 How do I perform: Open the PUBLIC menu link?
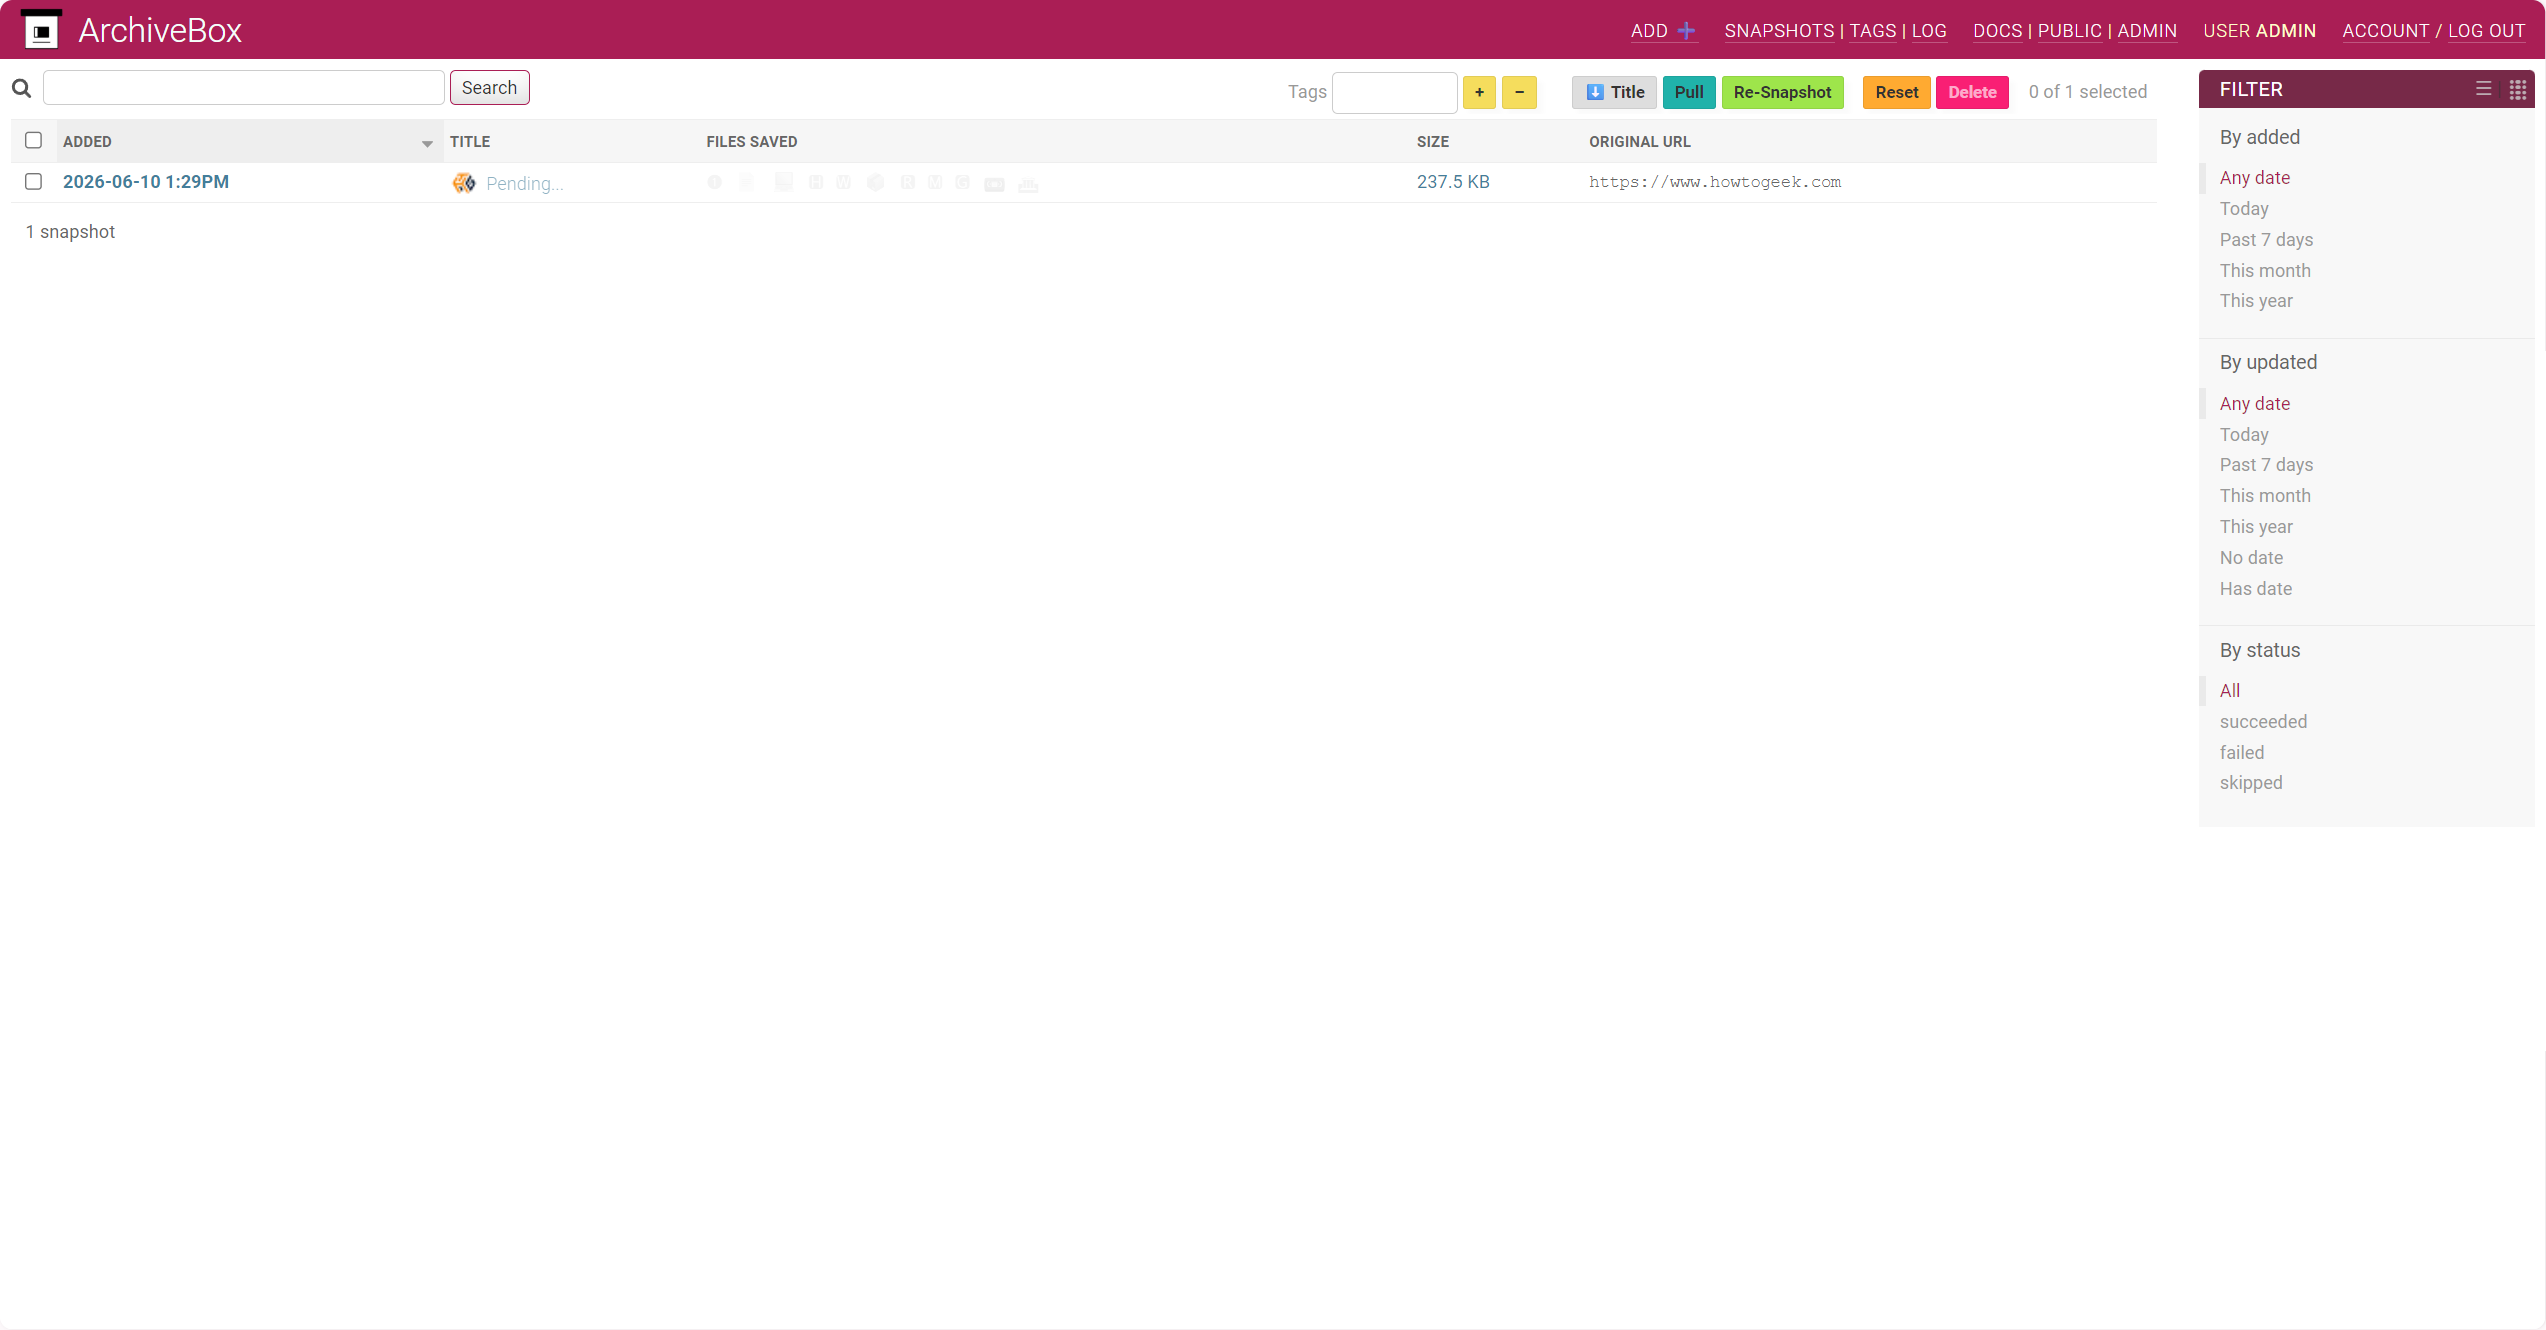[x=2069, y=31]
